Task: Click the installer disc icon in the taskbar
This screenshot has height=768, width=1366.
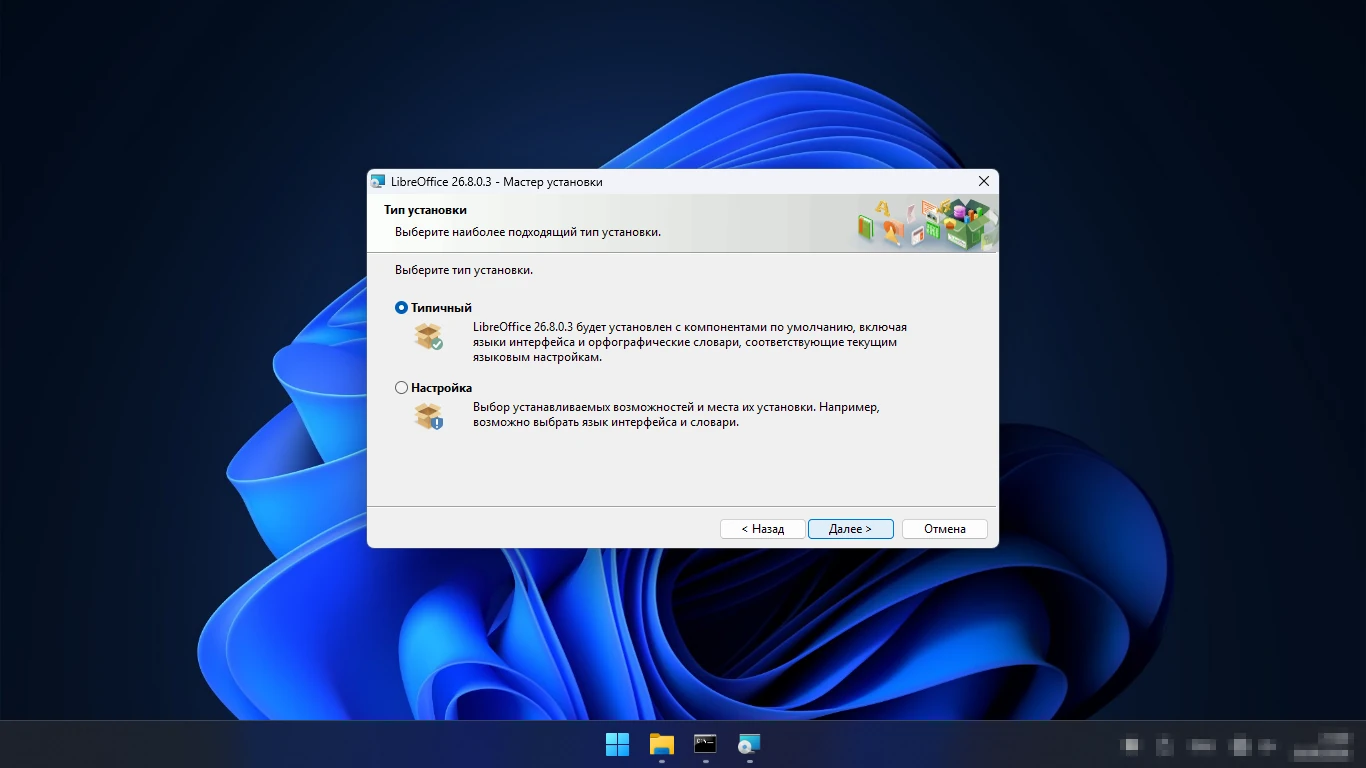Action: point(749,744)
